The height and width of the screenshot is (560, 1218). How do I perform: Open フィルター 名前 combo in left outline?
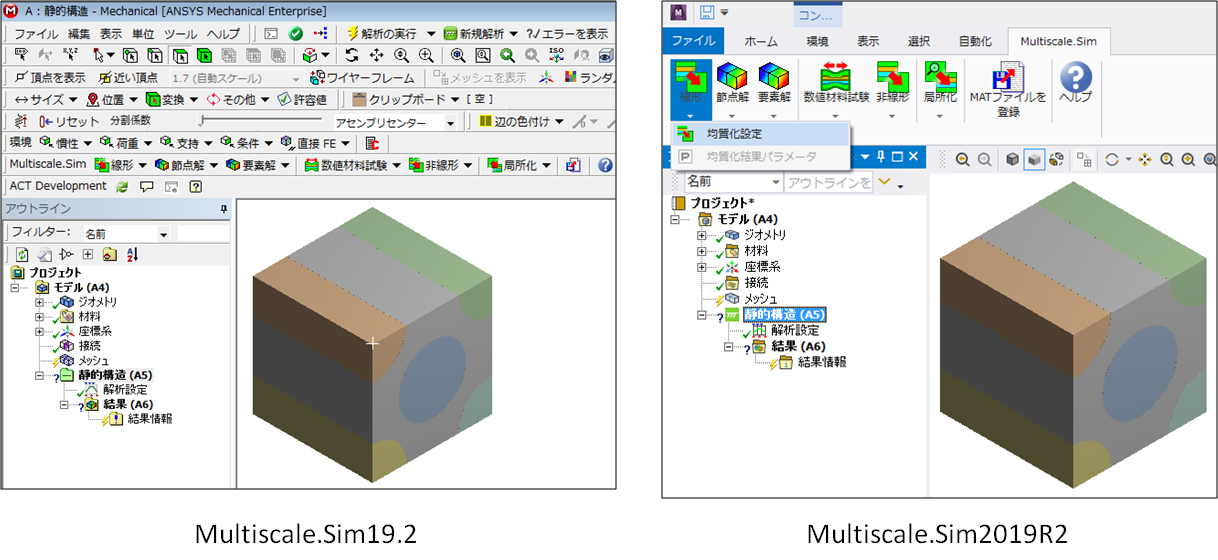pos(125,233)
